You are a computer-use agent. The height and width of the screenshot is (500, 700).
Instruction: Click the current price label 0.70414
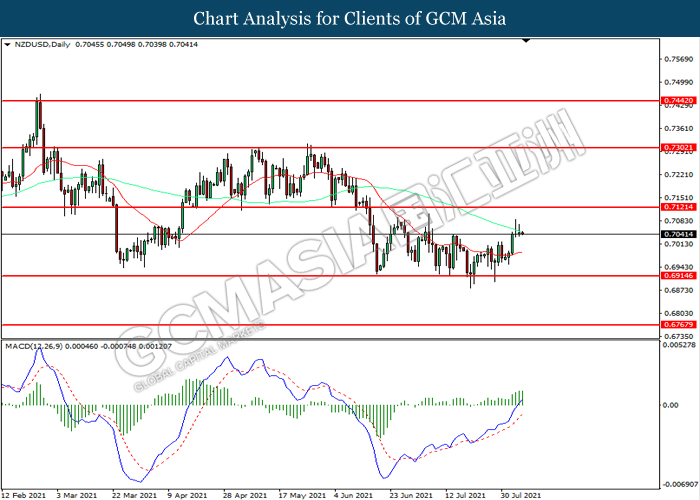click(x=679, y=234)
